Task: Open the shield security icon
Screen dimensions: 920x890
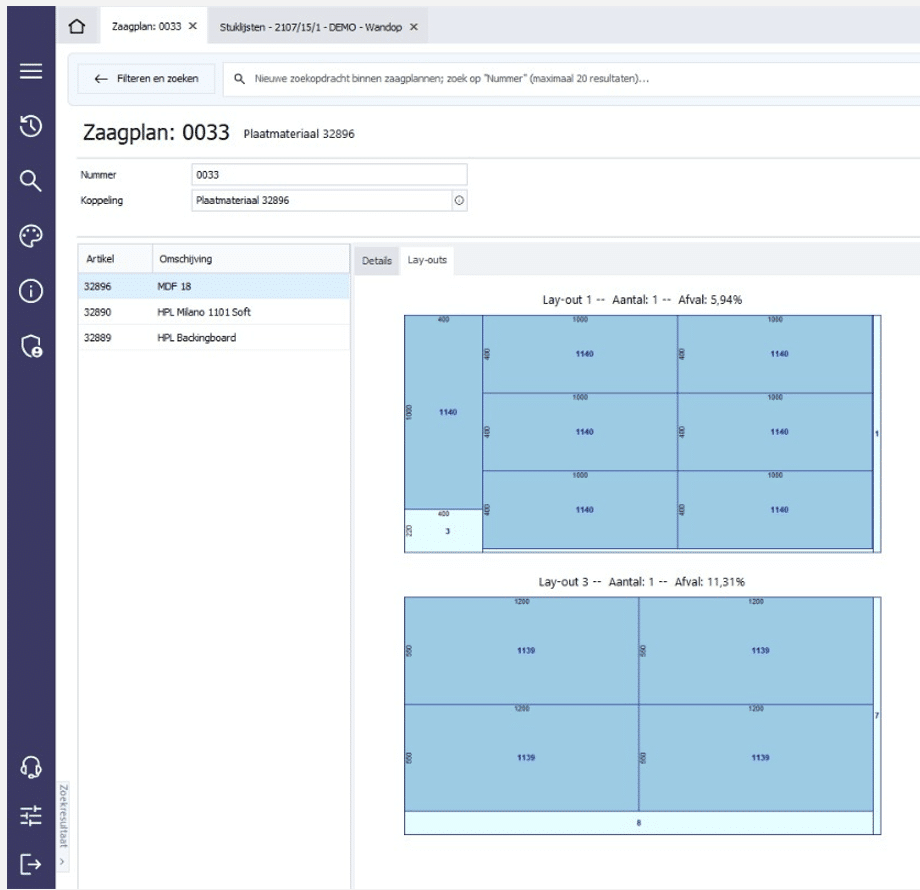Action: point(31,346)
